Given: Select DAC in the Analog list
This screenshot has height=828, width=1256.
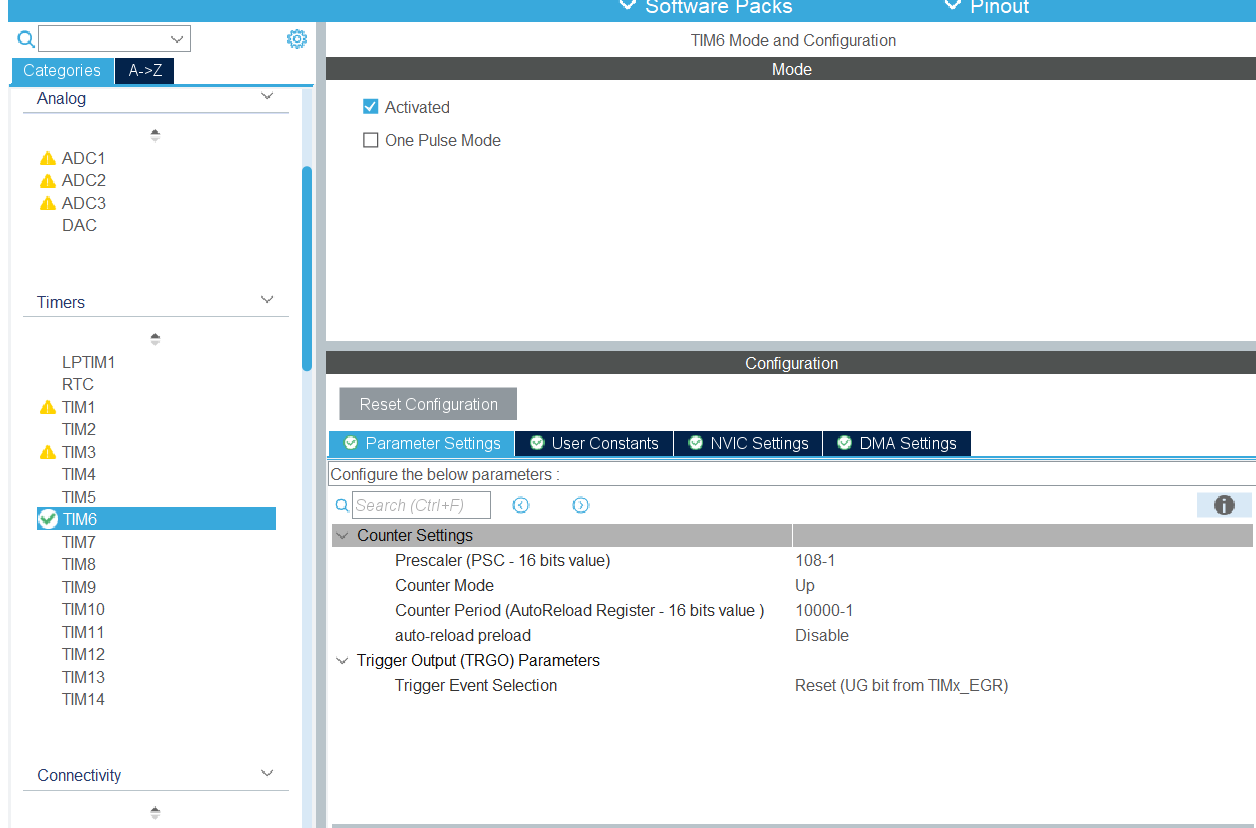Looking at the screenshot, I should point(79,225).
